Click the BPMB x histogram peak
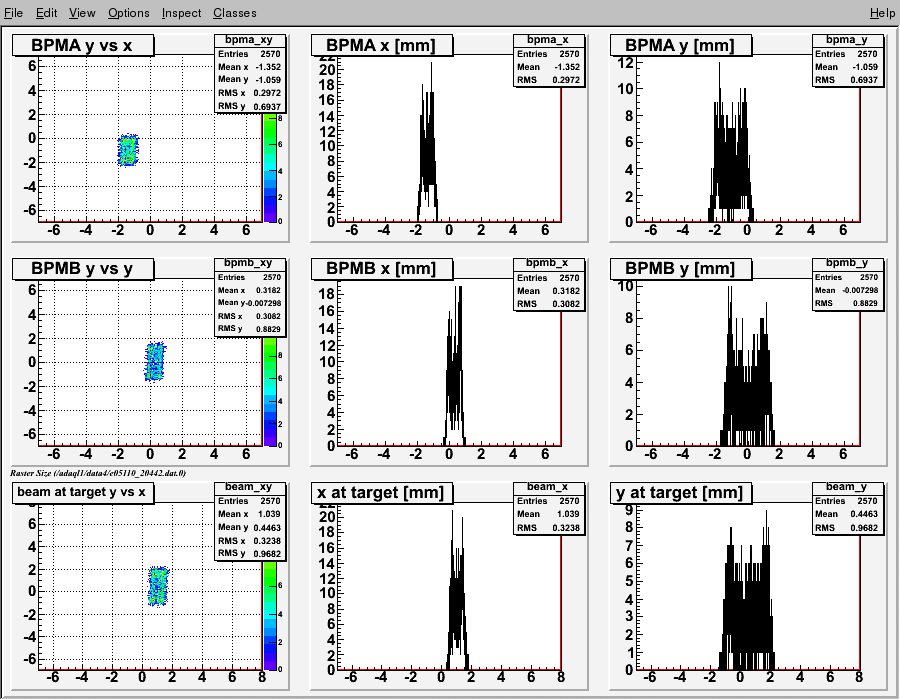Image resolution: width=900 pixels, height=700 pixels. 455,366
